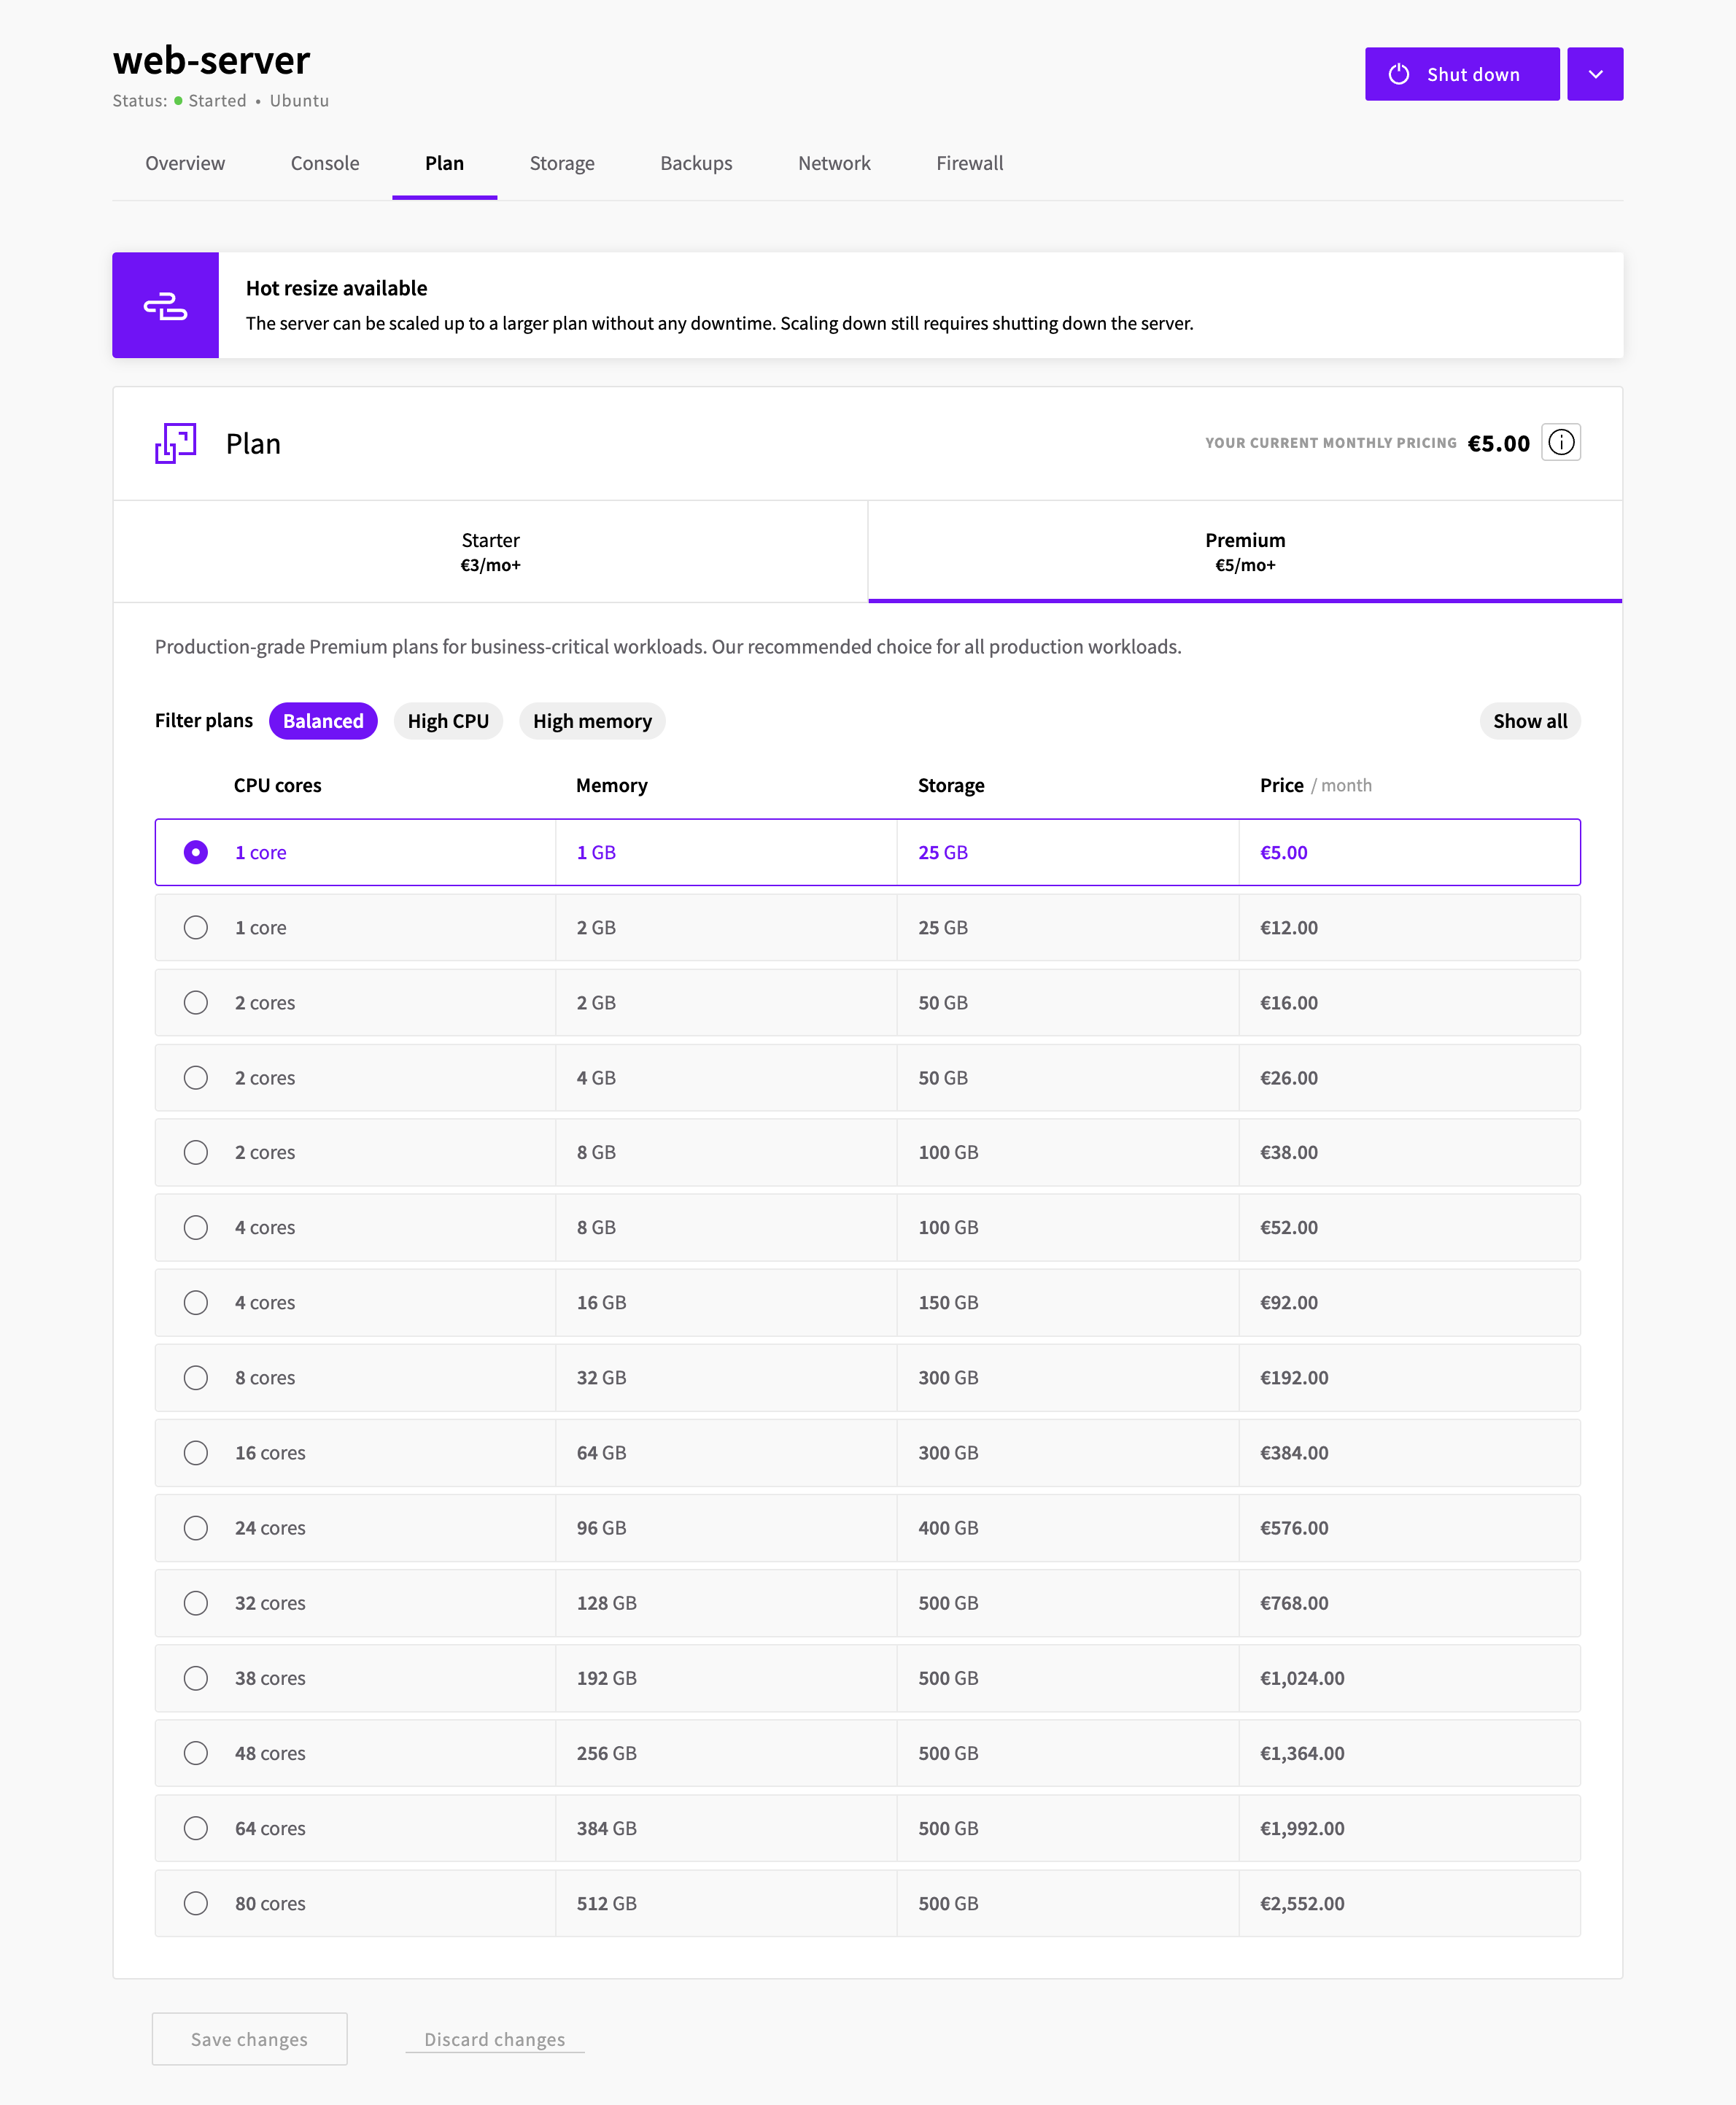This screenshot has width=1736, height=2105.
Task: Filter plans by High CPU
Action: pyautogui.click(x=448, y=721)
